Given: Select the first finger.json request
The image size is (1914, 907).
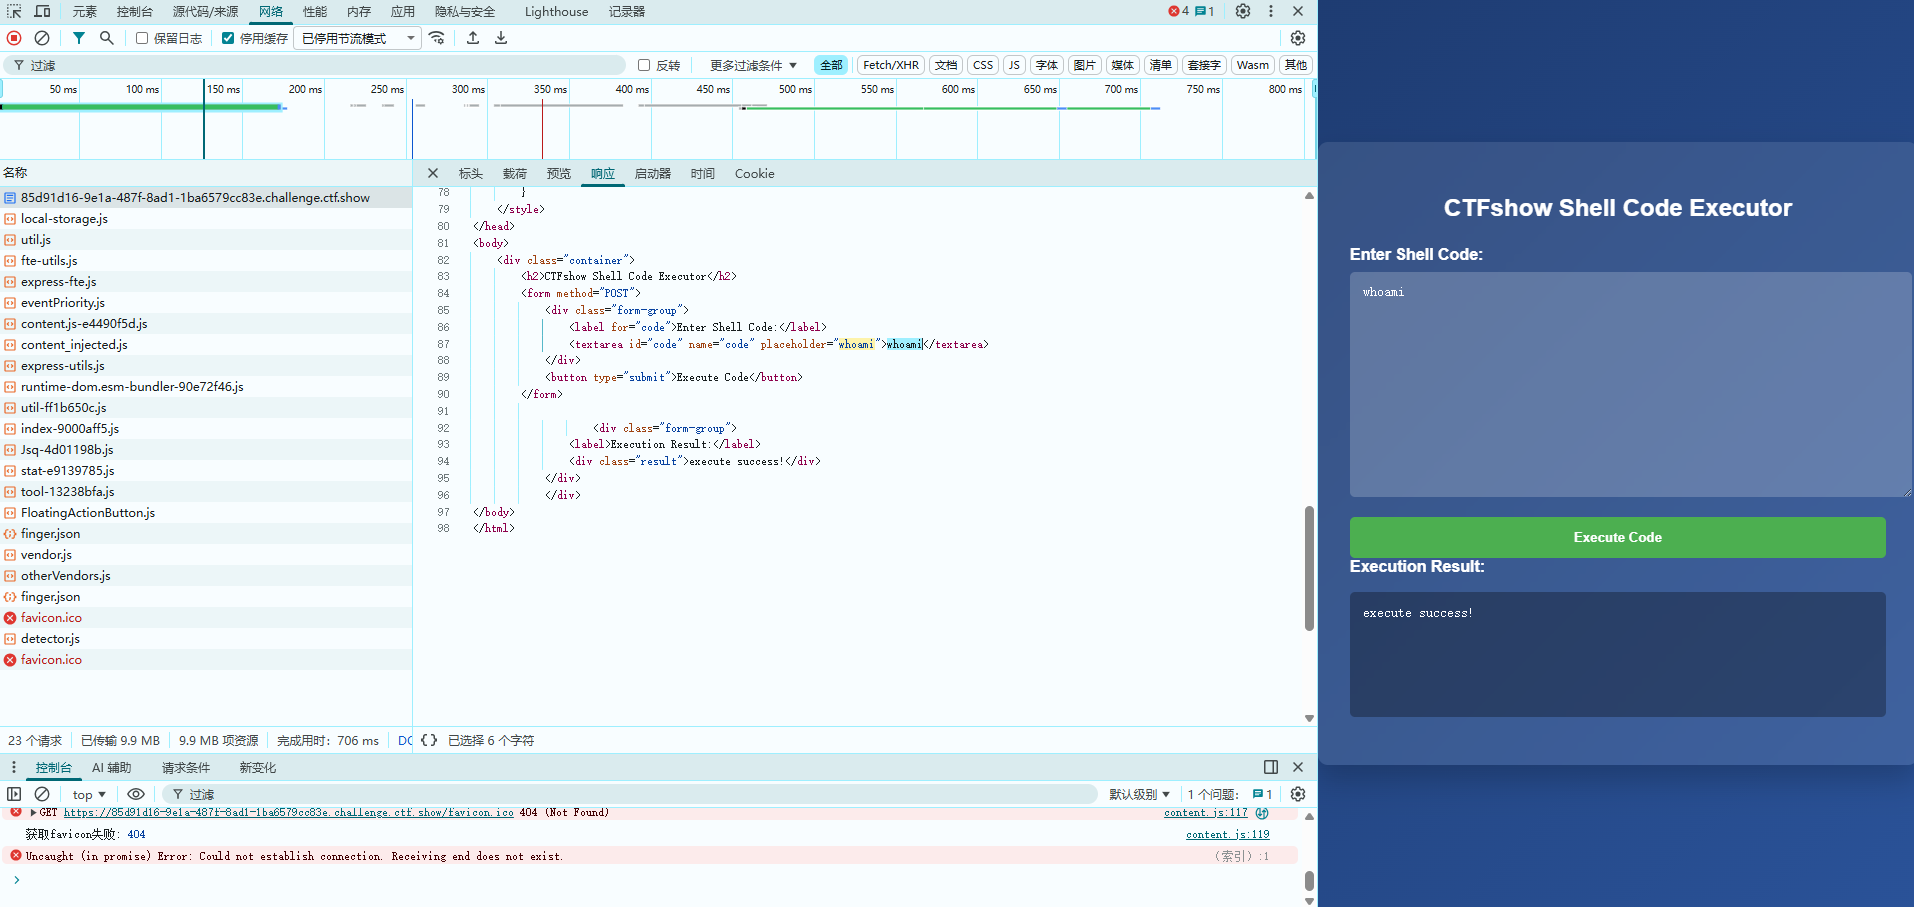Looking at the screenshot, I should point(206,533).
